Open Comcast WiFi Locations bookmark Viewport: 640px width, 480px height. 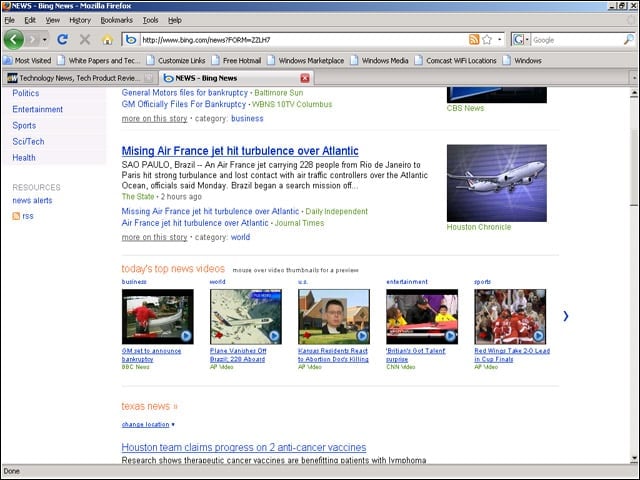pyautogui.click(x=456, y=60)
